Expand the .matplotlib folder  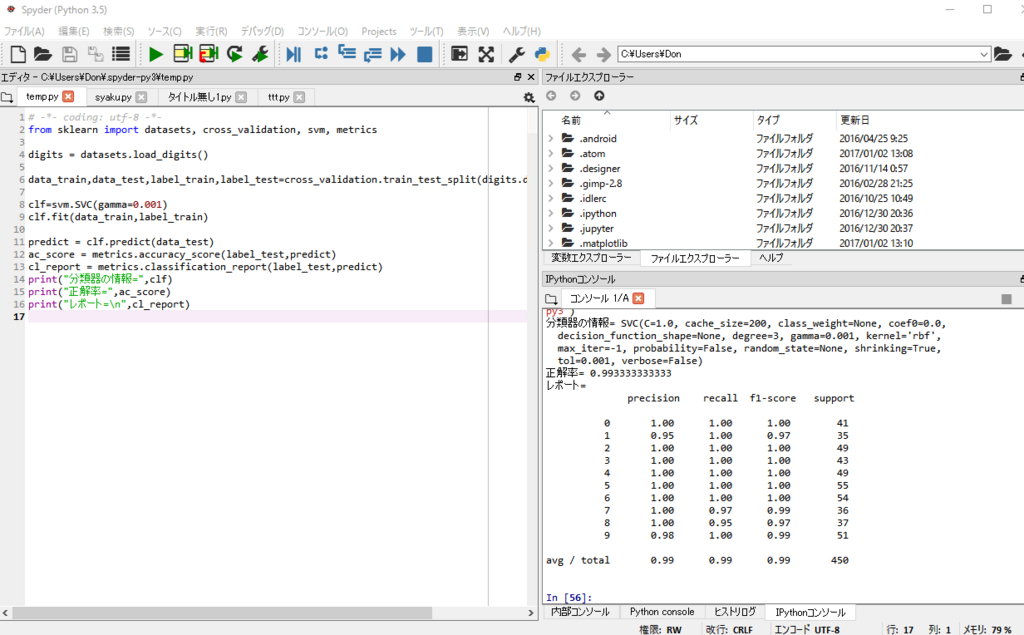551,243
